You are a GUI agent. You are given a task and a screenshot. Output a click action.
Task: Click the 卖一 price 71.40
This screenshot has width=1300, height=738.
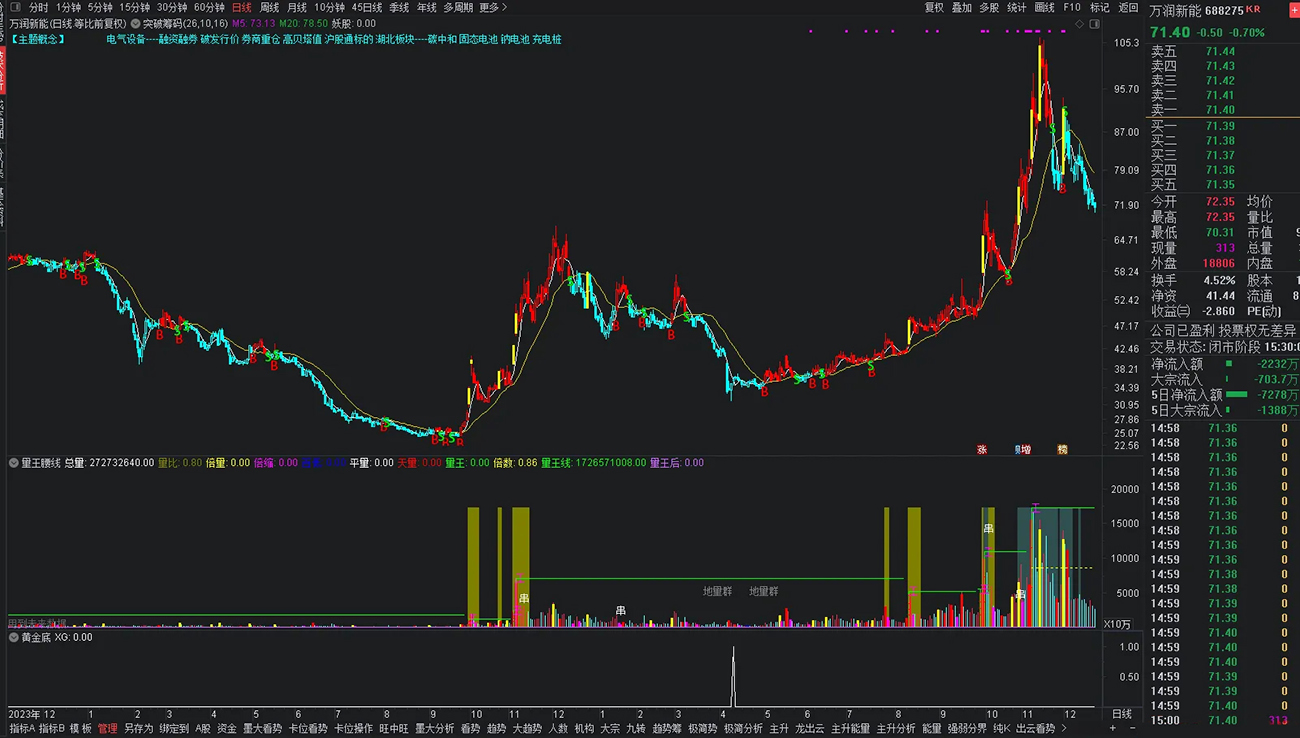click(1220, 110)
